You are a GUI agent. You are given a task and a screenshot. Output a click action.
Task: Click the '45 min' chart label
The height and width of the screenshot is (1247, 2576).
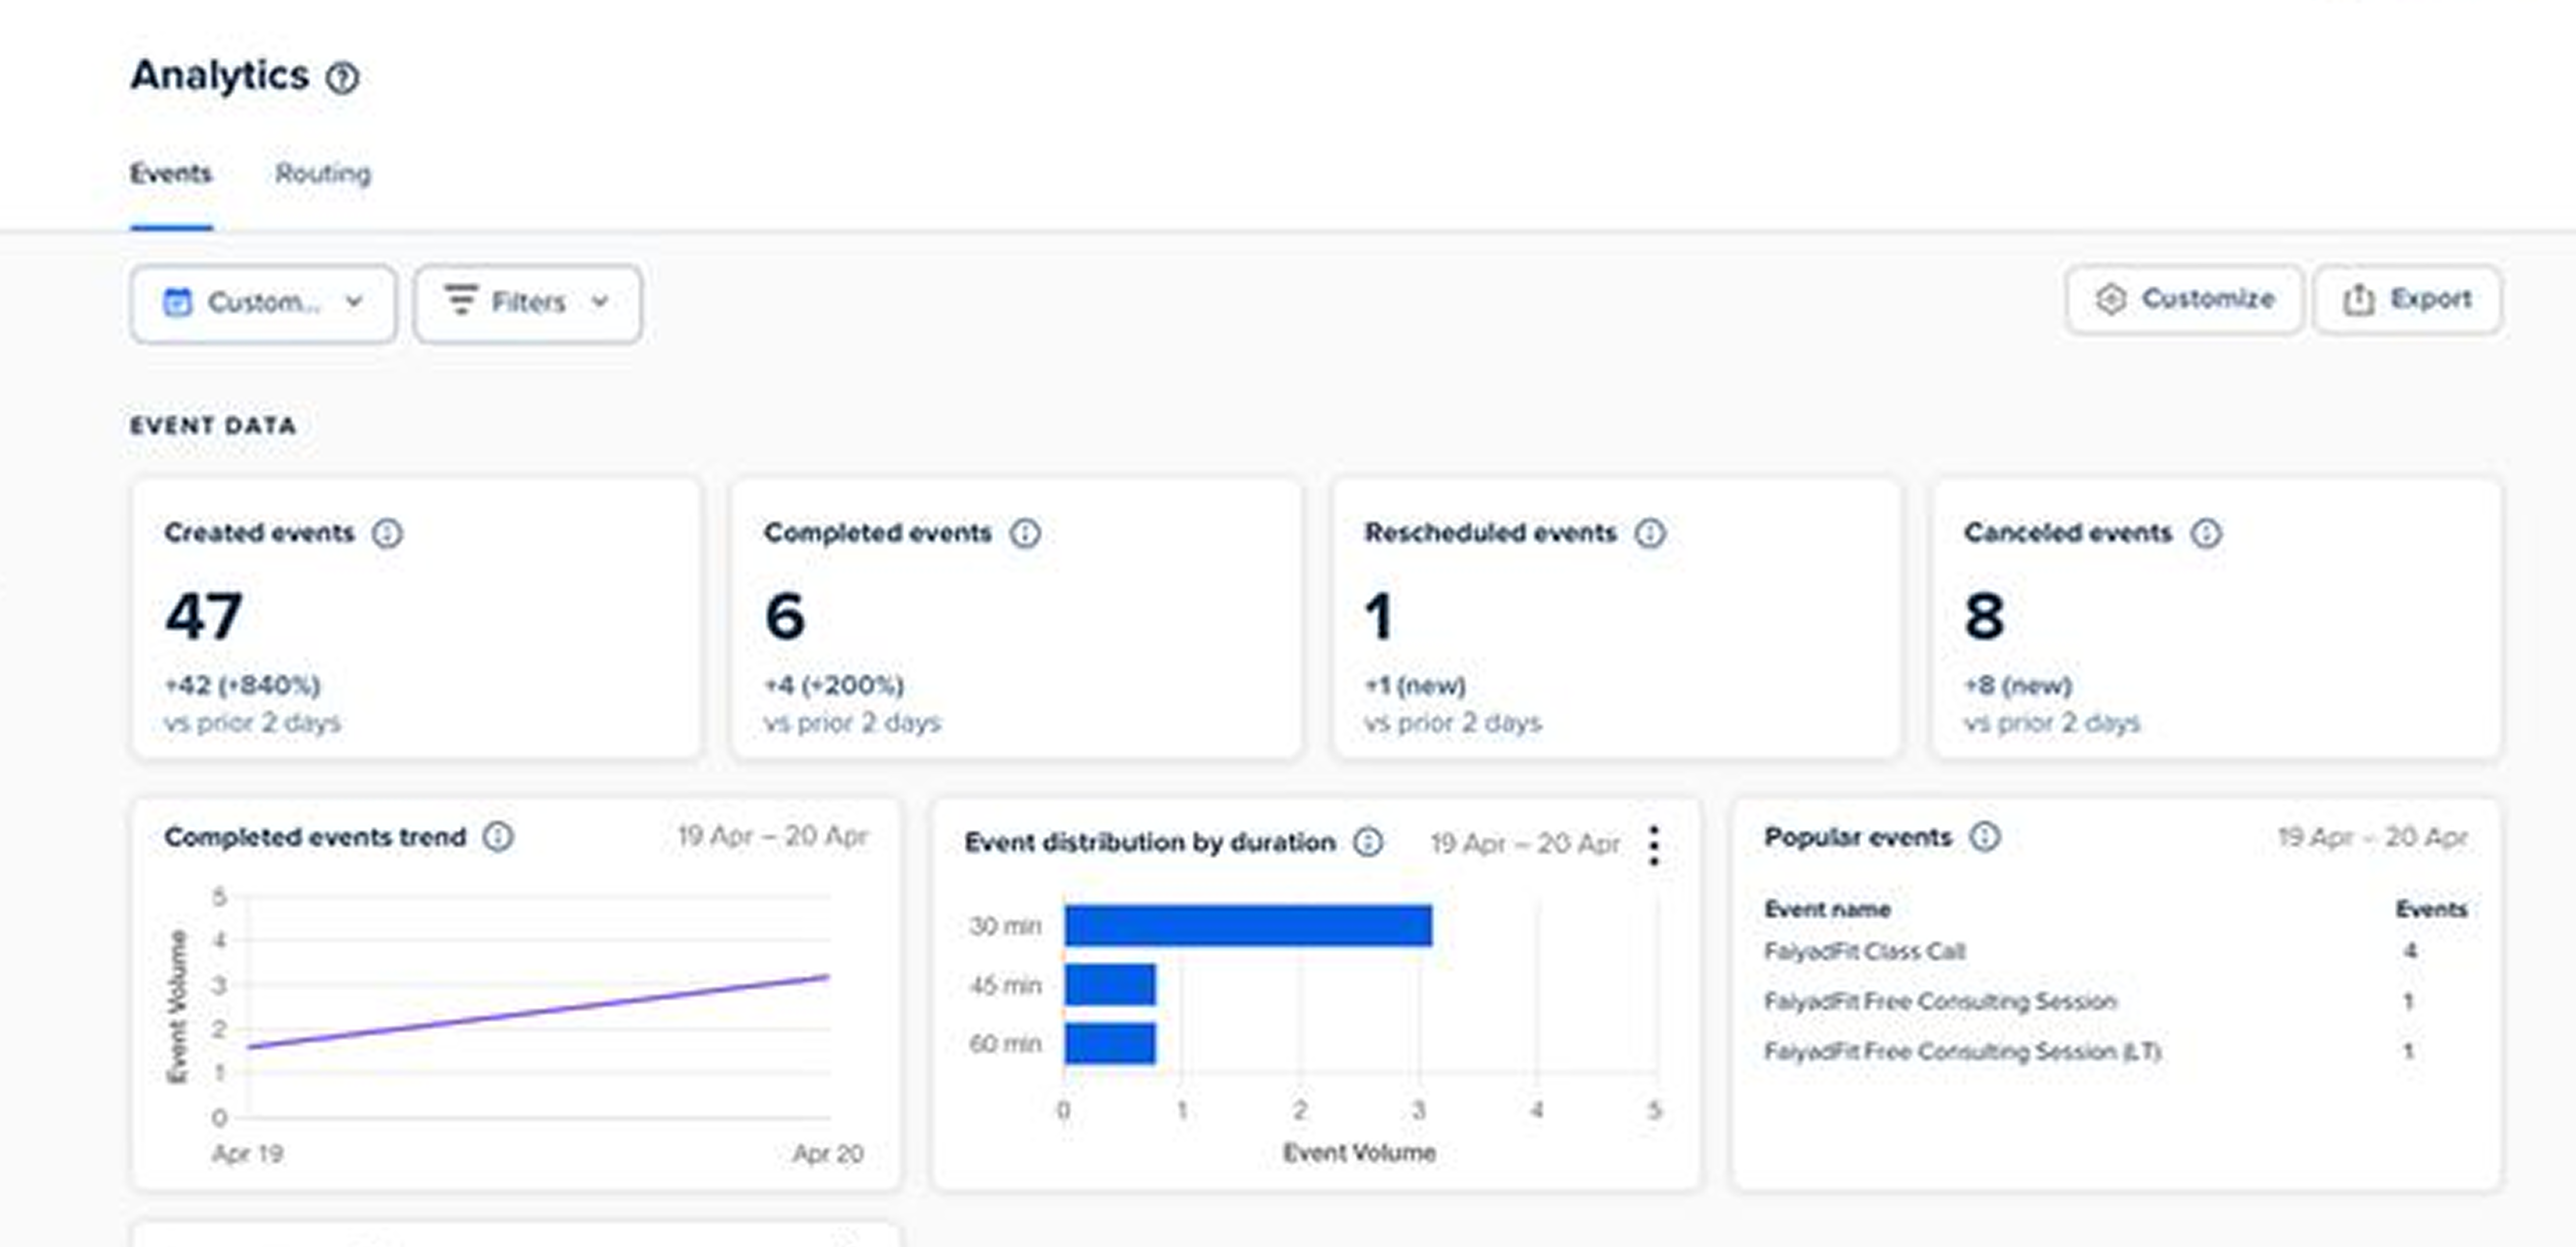1005,985
